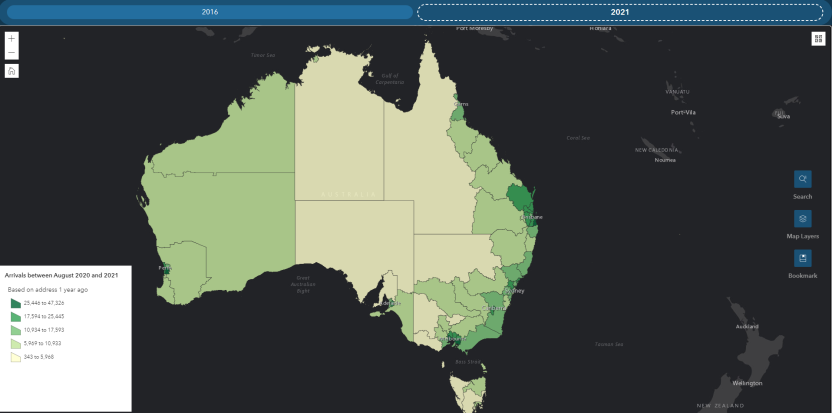Viewport: 832px width, 413px height.
Task: Click the Bass Strait label
Action: 467,362
